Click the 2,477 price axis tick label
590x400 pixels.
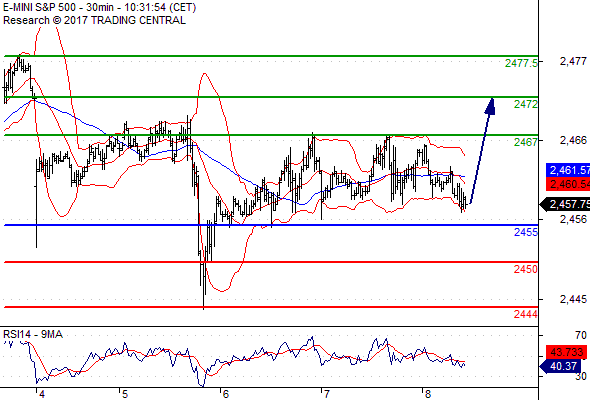[573, 61]
